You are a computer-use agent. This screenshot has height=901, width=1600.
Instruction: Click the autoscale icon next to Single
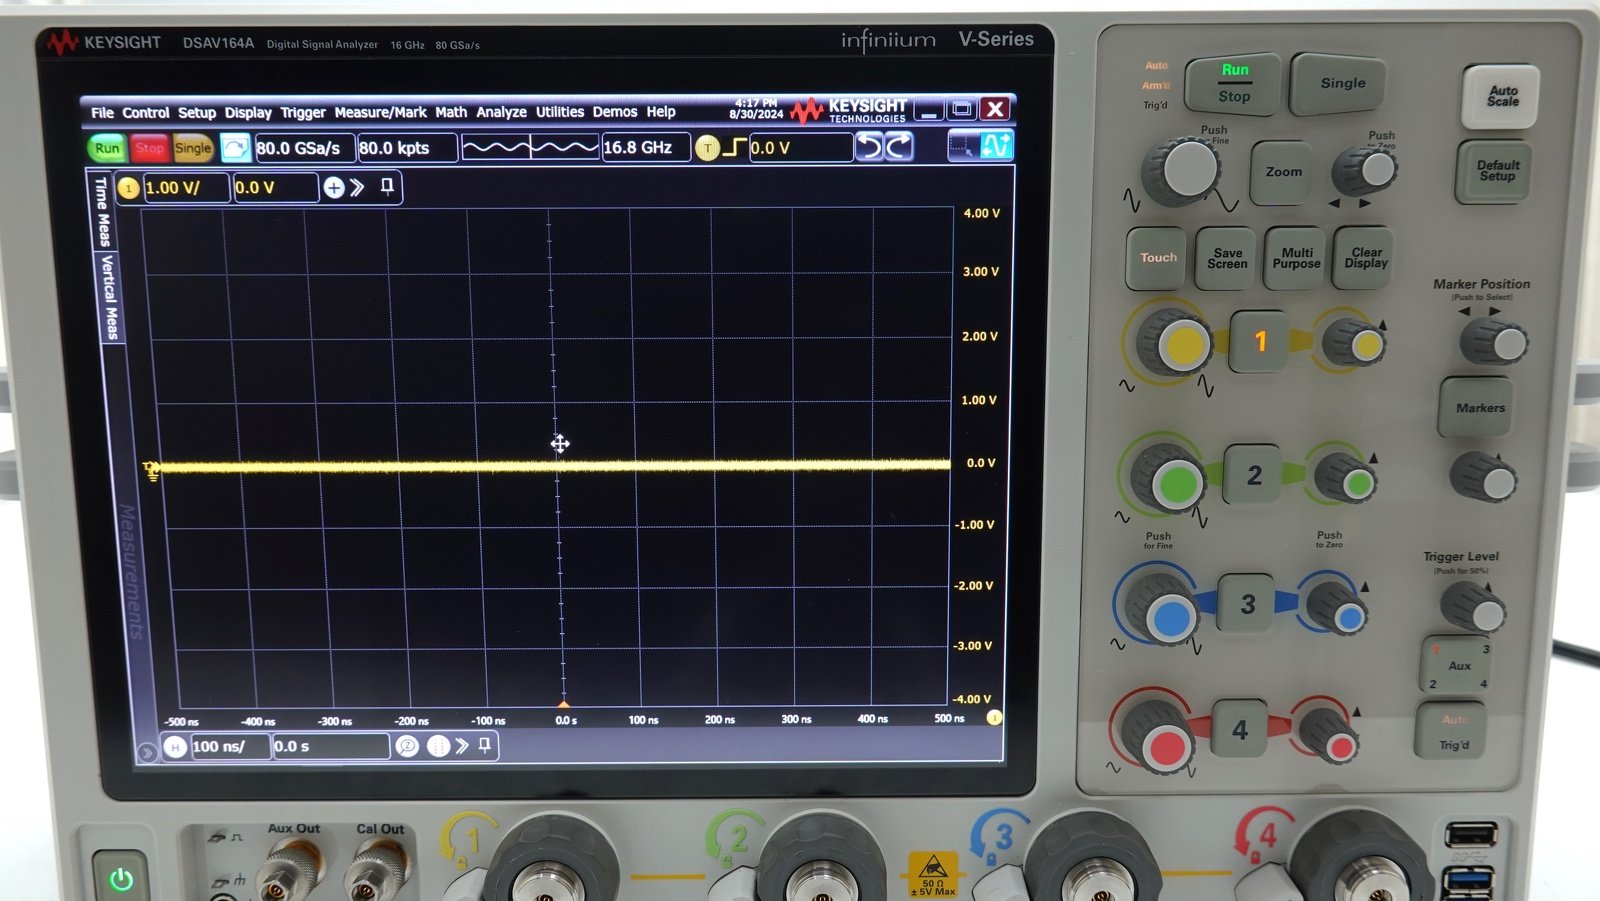pos(235,148)
